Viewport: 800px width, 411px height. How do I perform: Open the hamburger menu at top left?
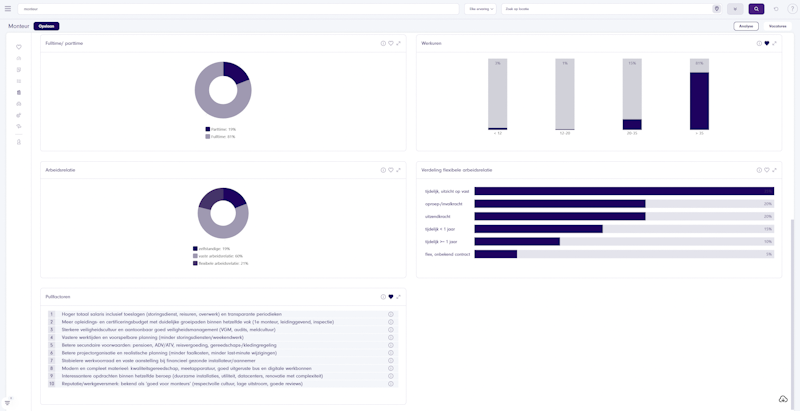coord(8,9)
